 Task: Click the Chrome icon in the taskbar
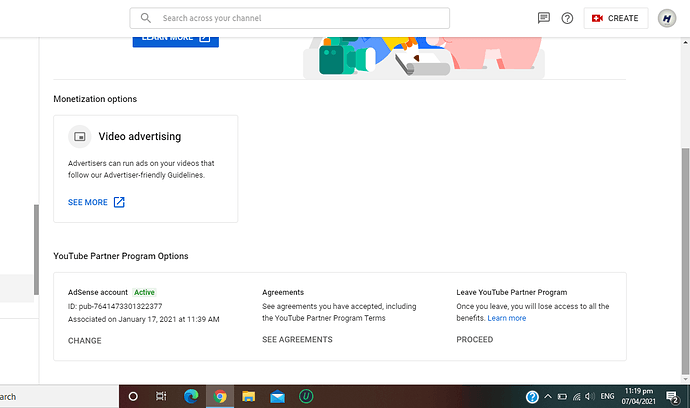click(x=220, y=397)
